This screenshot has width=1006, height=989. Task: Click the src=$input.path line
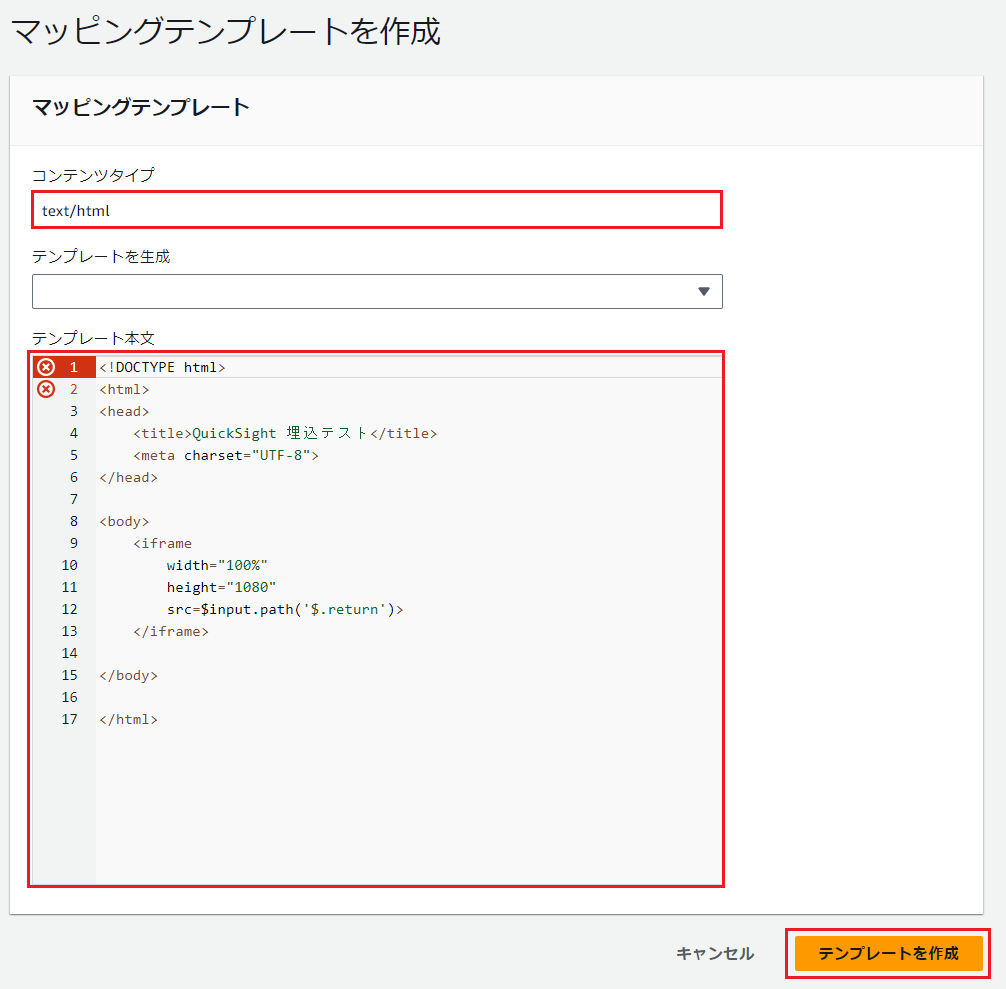(x=285, y=609)
